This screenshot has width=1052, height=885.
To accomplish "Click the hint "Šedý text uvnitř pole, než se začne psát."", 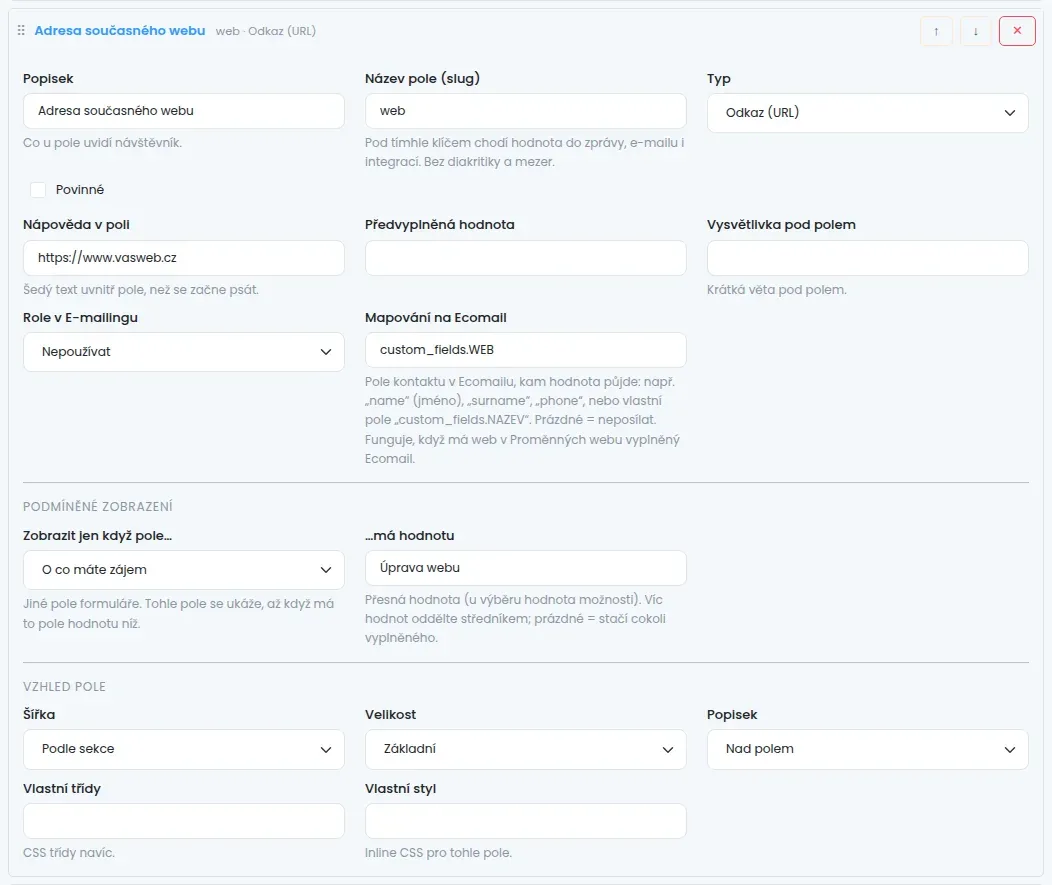I will [x=141, y=290].
